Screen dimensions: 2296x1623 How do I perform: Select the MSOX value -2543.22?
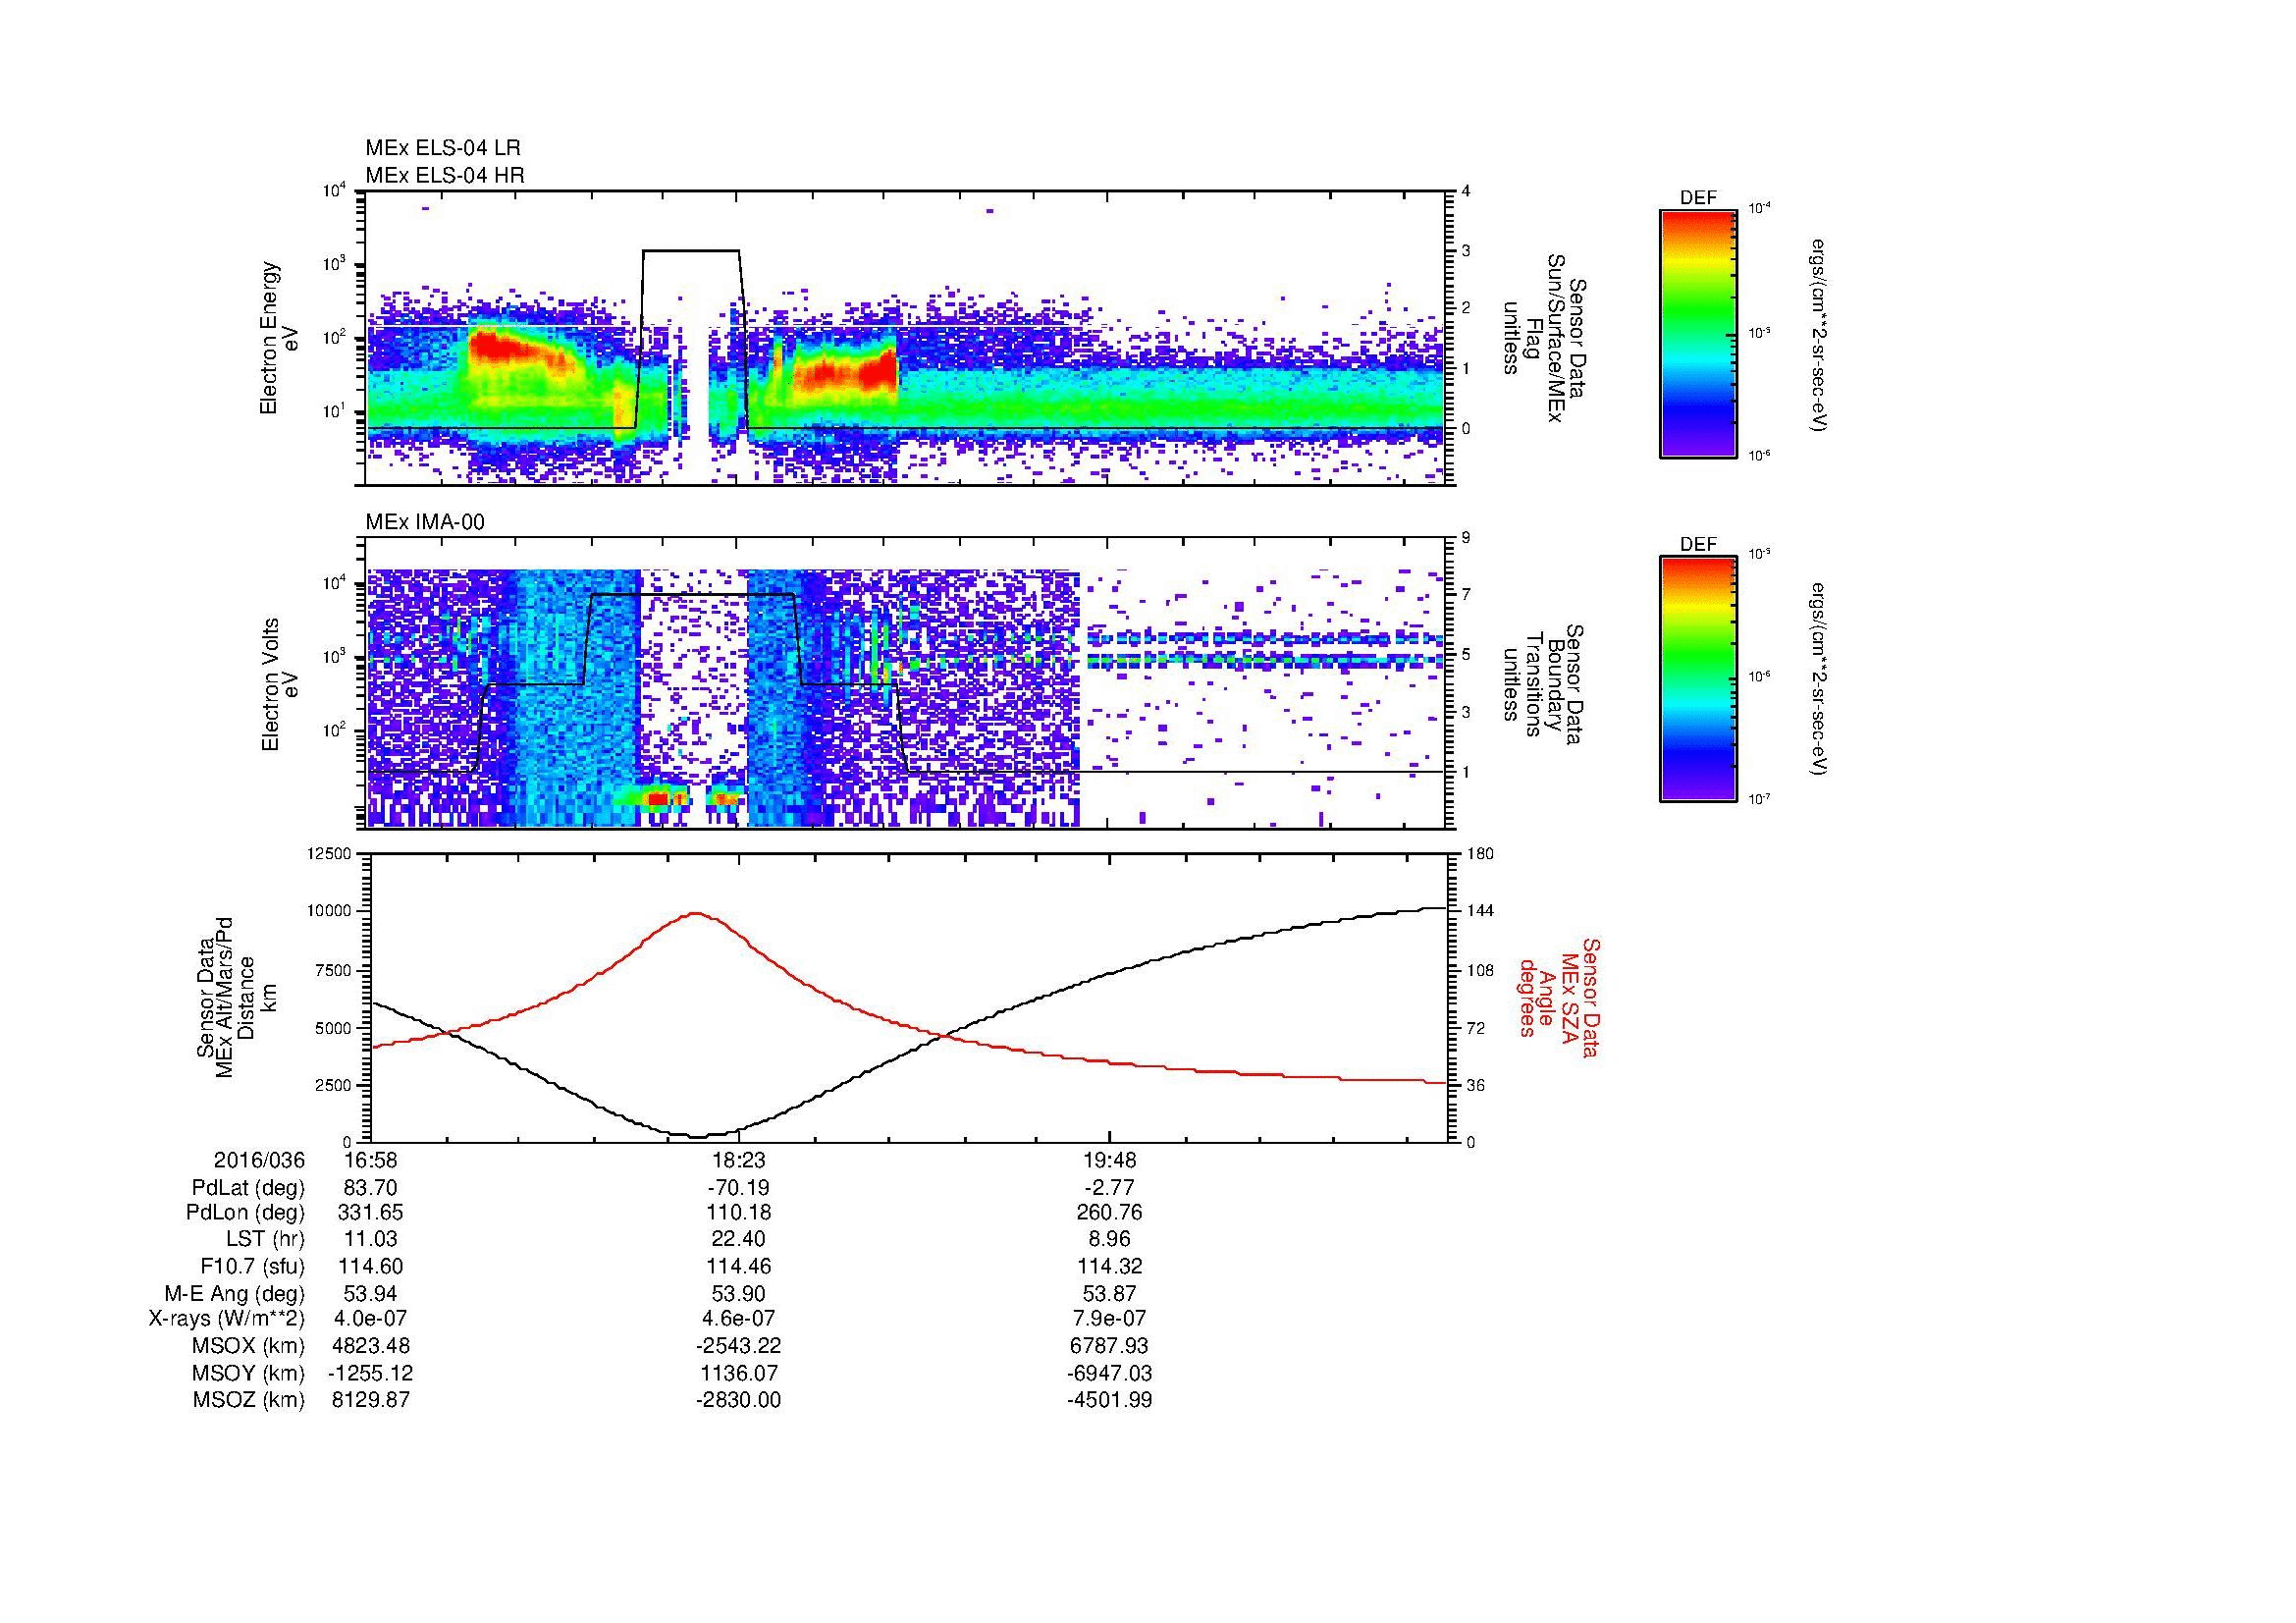(739, 1346)
